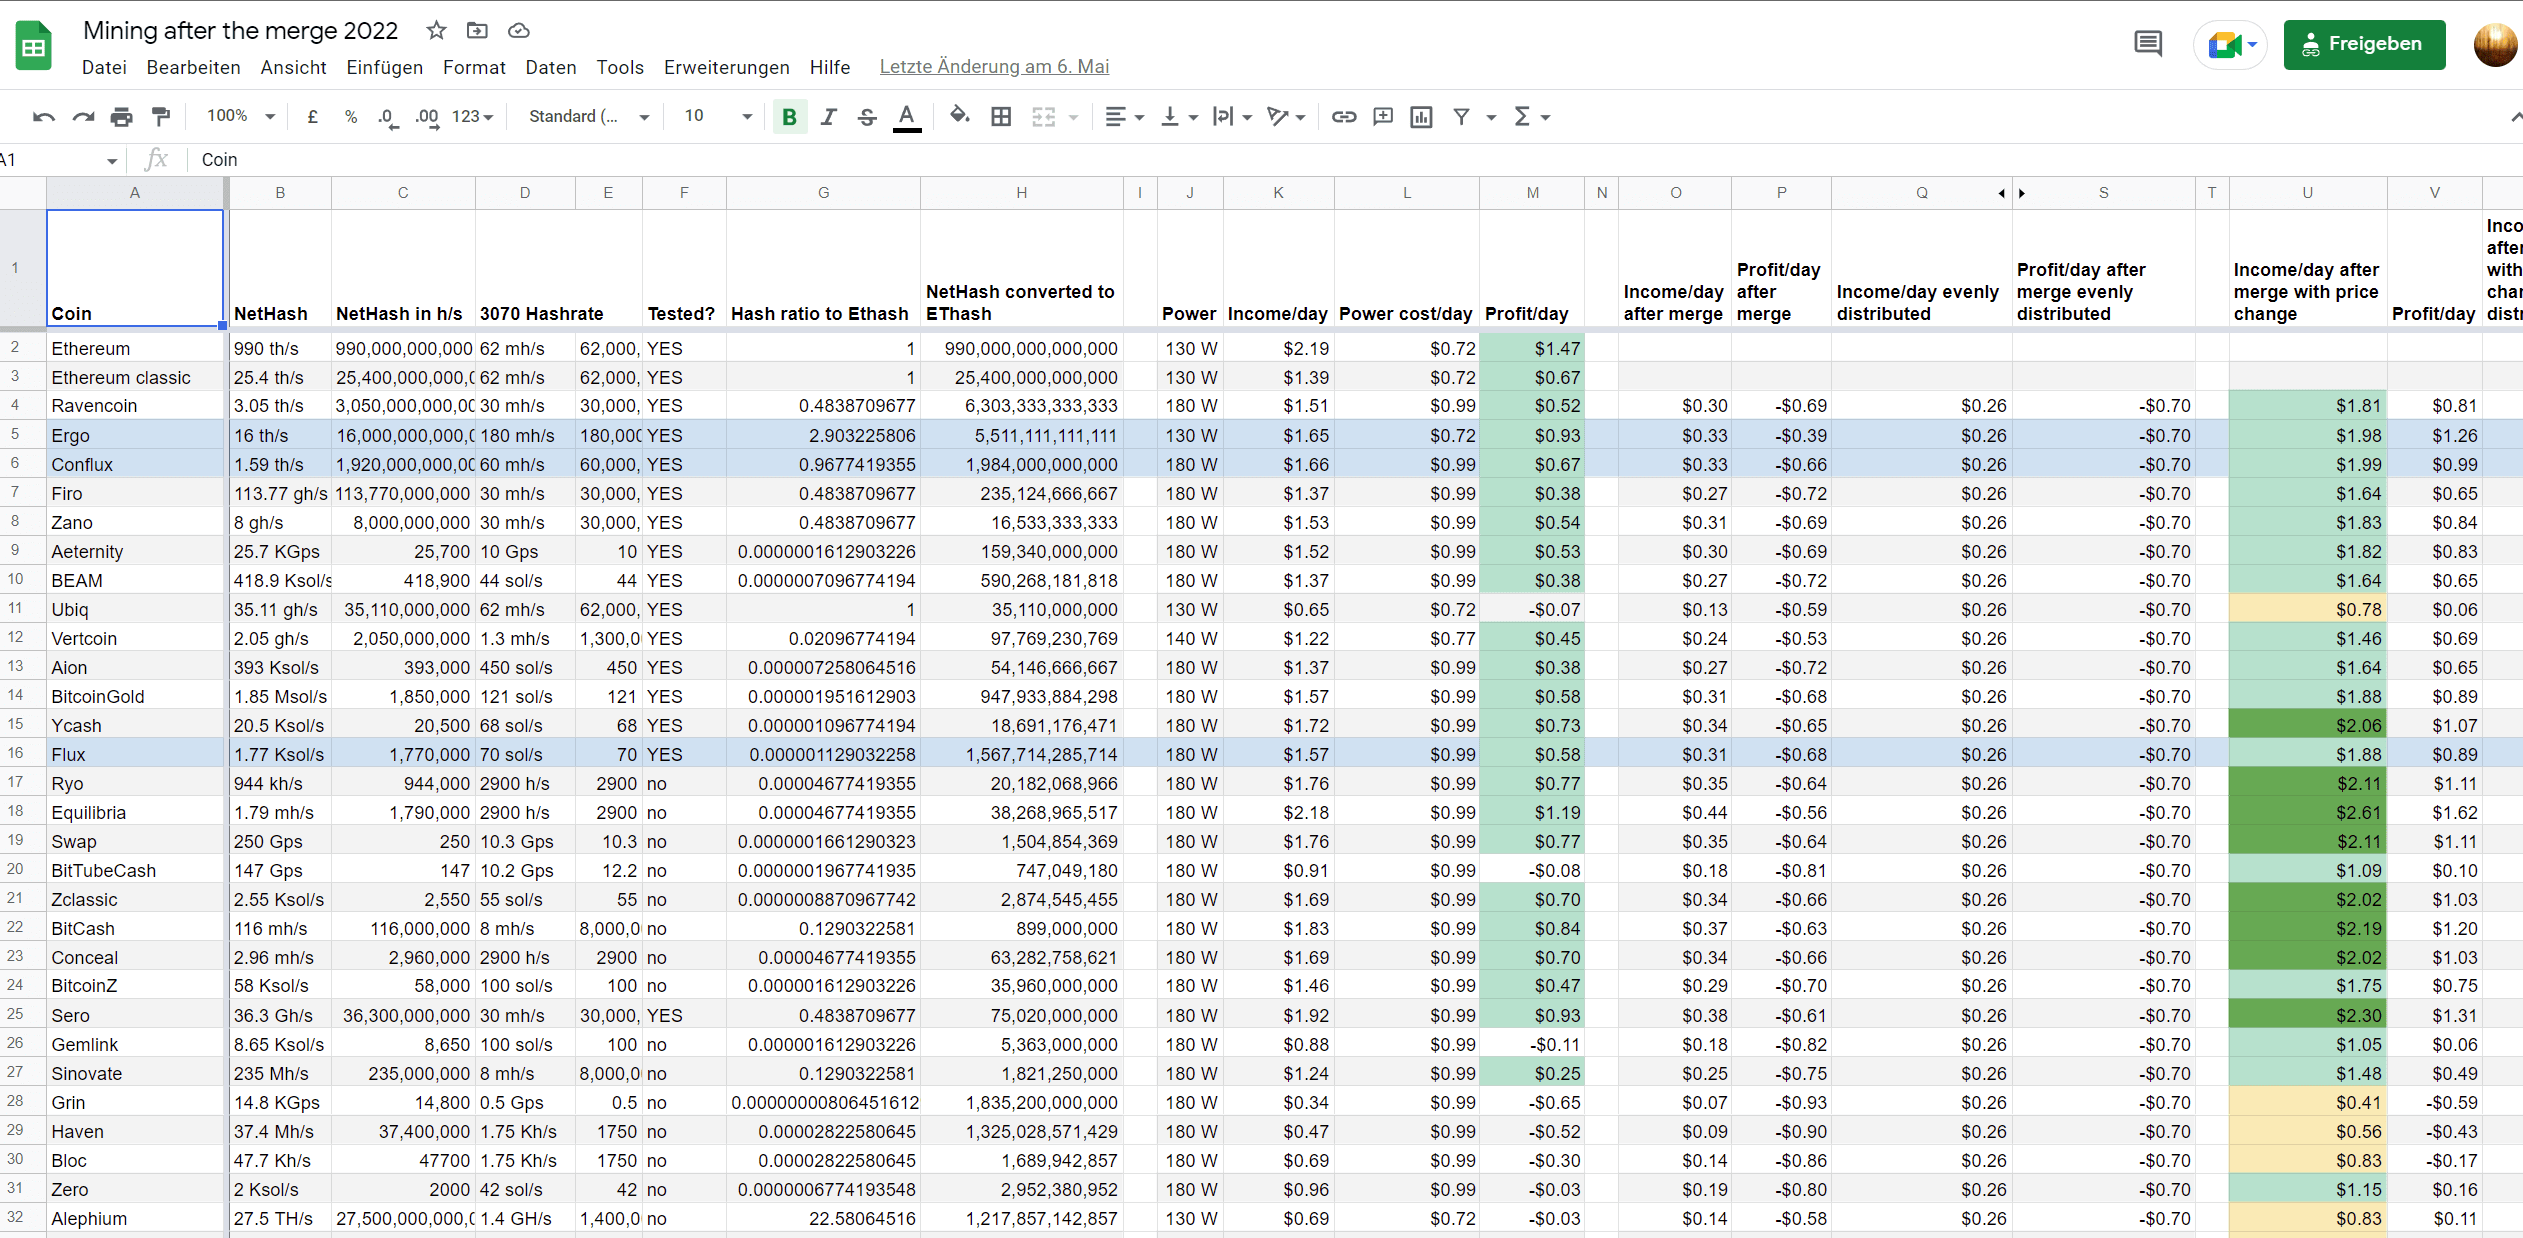Open text rotation dropdown
The width and height of the screenshot is (2523, 1238).
tap(1286, 117)
